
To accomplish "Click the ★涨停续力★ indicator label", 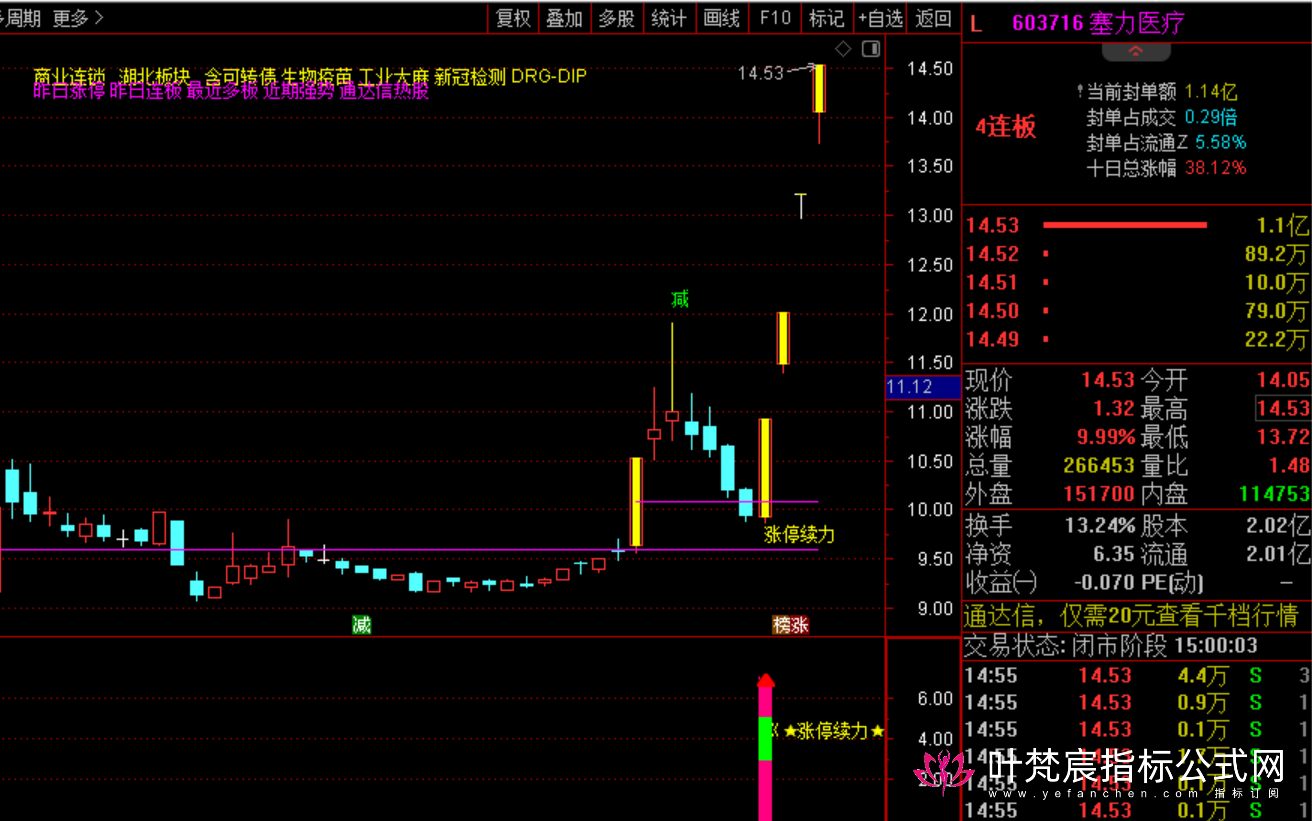I will click(x=834, y=731).
